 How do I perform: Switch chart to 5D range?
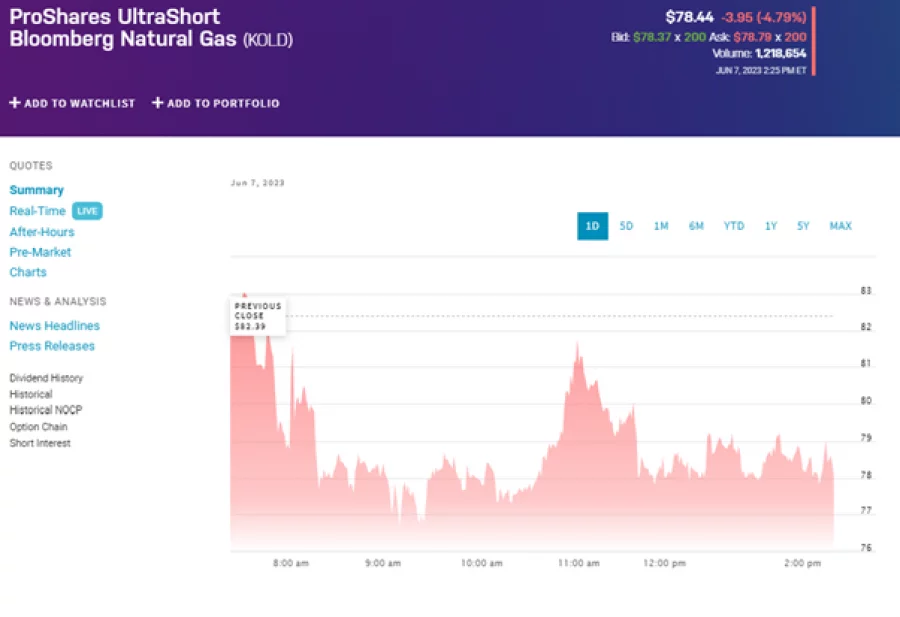626,226
